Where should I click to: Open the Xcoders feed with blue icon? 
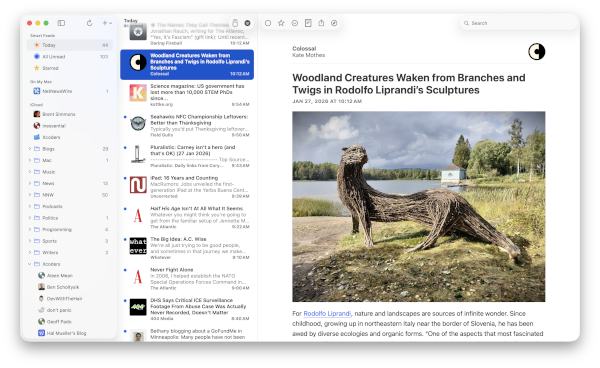click(x=70, y=137)
